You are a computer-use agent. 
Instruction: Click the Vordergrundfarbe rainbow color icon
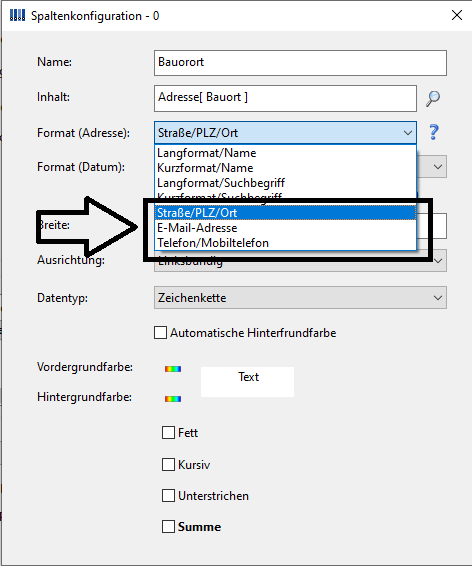[x=173, y=369]
